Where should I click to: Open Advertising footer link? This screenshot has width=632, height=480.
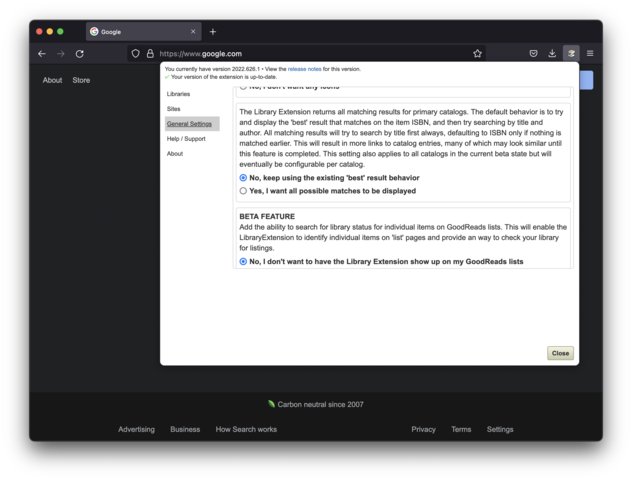click(137, 429)
